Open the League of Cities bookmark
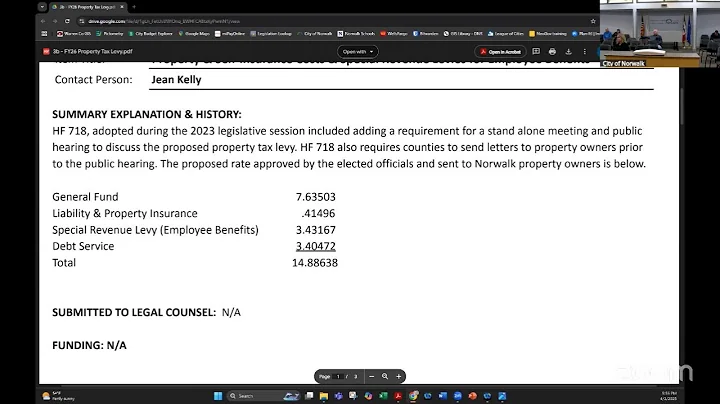 [506, 34]
